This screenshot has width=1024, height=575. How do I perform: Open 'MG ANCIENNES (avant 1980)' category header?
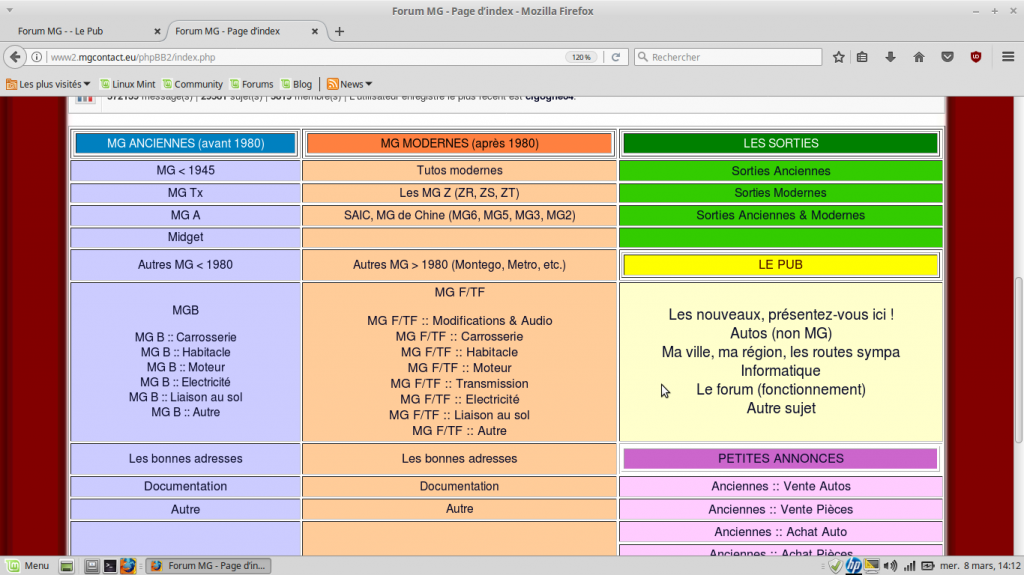(x=185, y=143)
